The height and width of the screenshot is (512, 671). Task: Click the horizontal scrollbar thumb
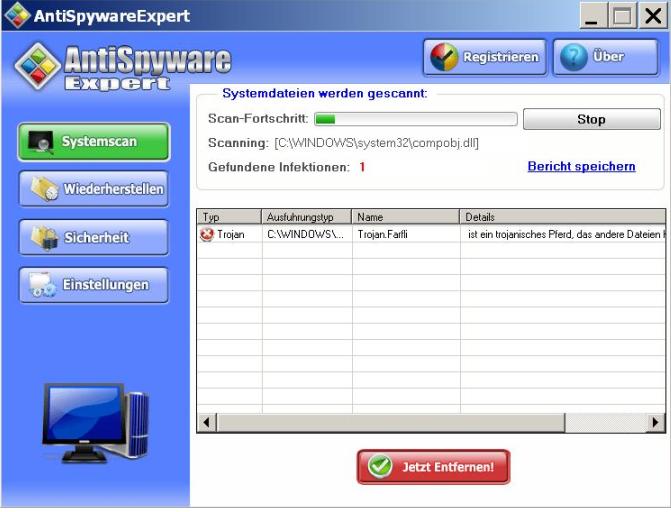tap(391, 423)
